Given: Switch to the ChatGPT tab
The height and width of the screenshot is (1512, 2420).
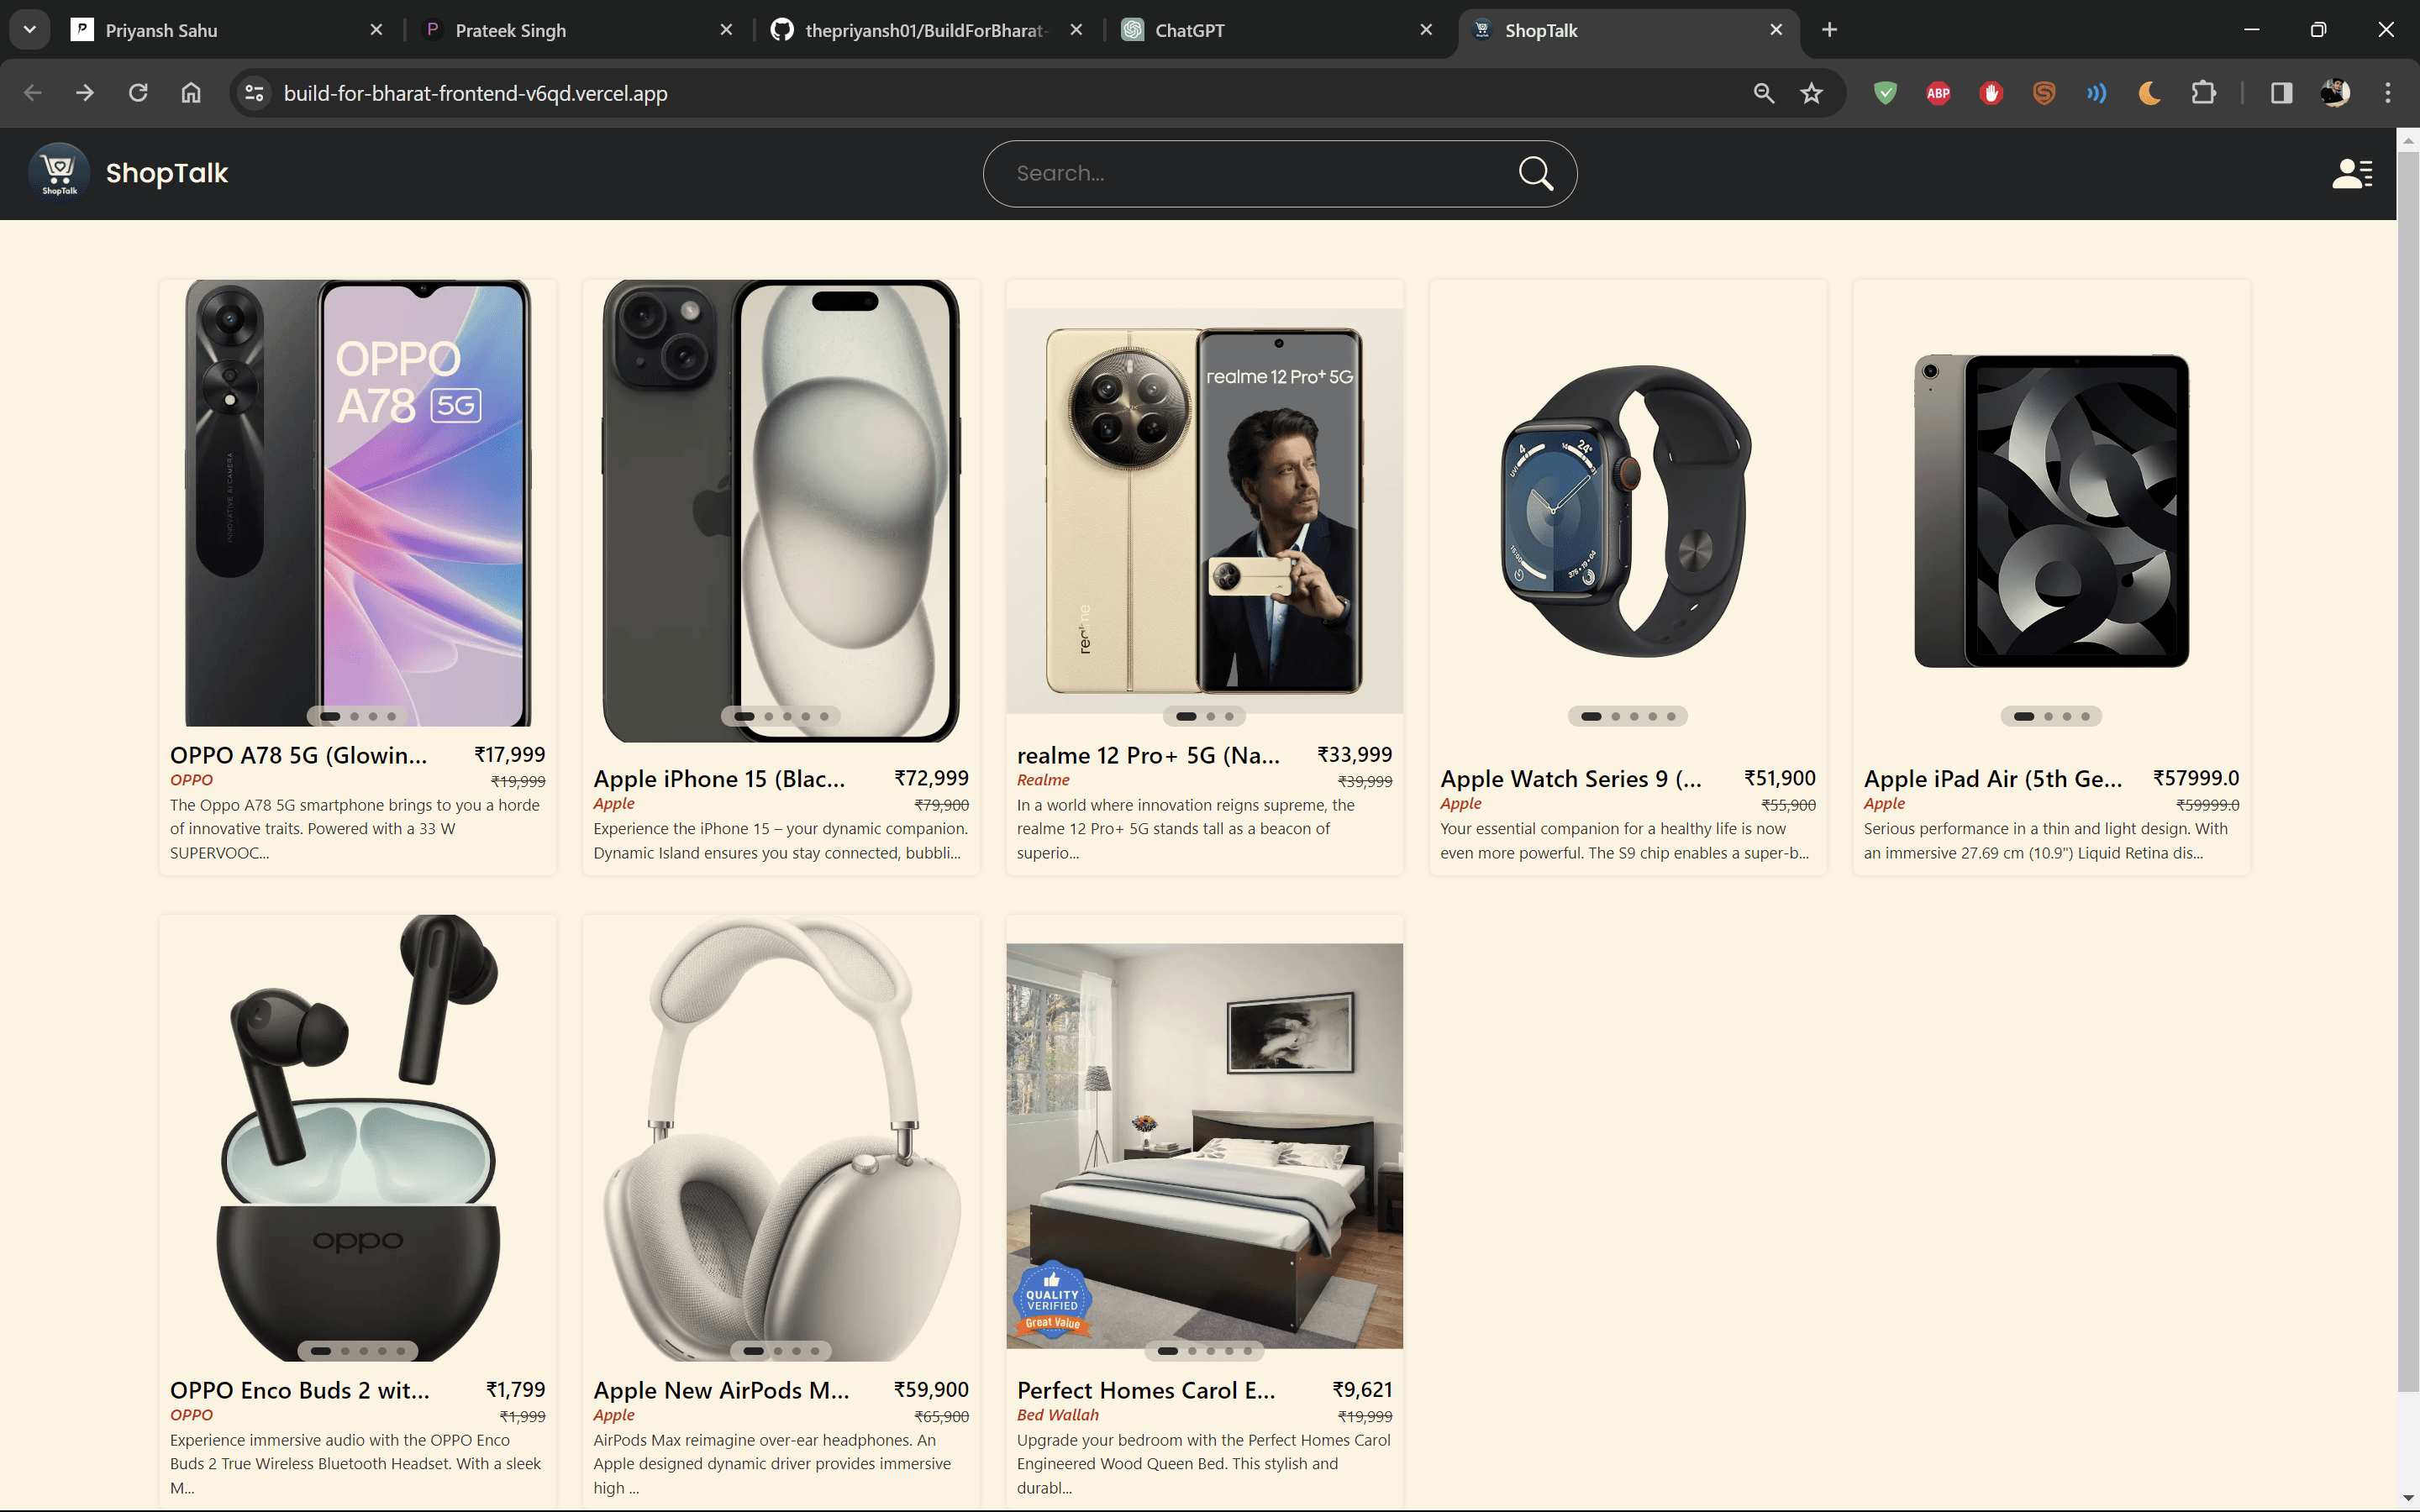Looking at the screenshot, I should pos(1279,30).
